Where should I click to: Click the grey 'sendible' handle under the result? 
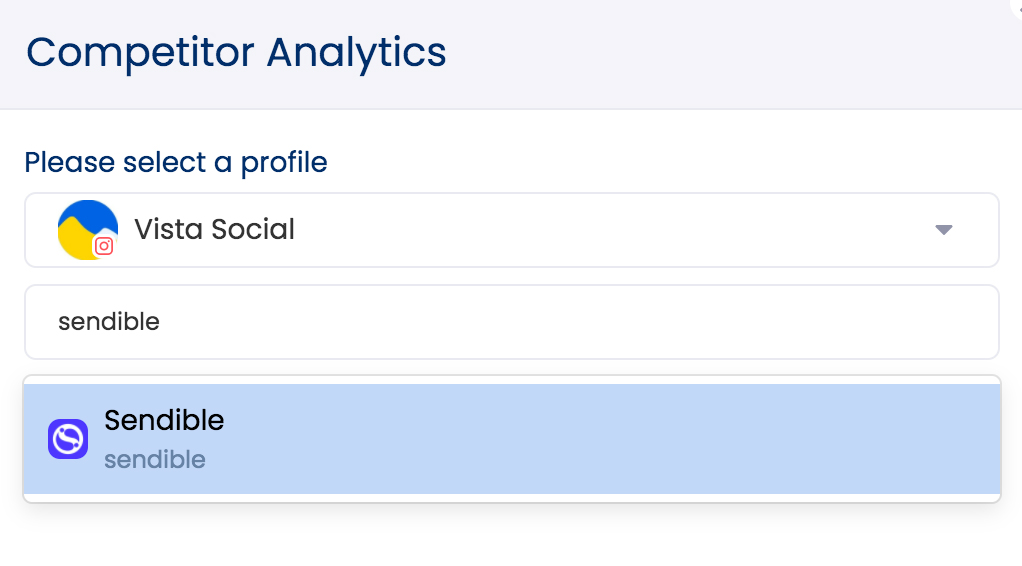point(155,460)
